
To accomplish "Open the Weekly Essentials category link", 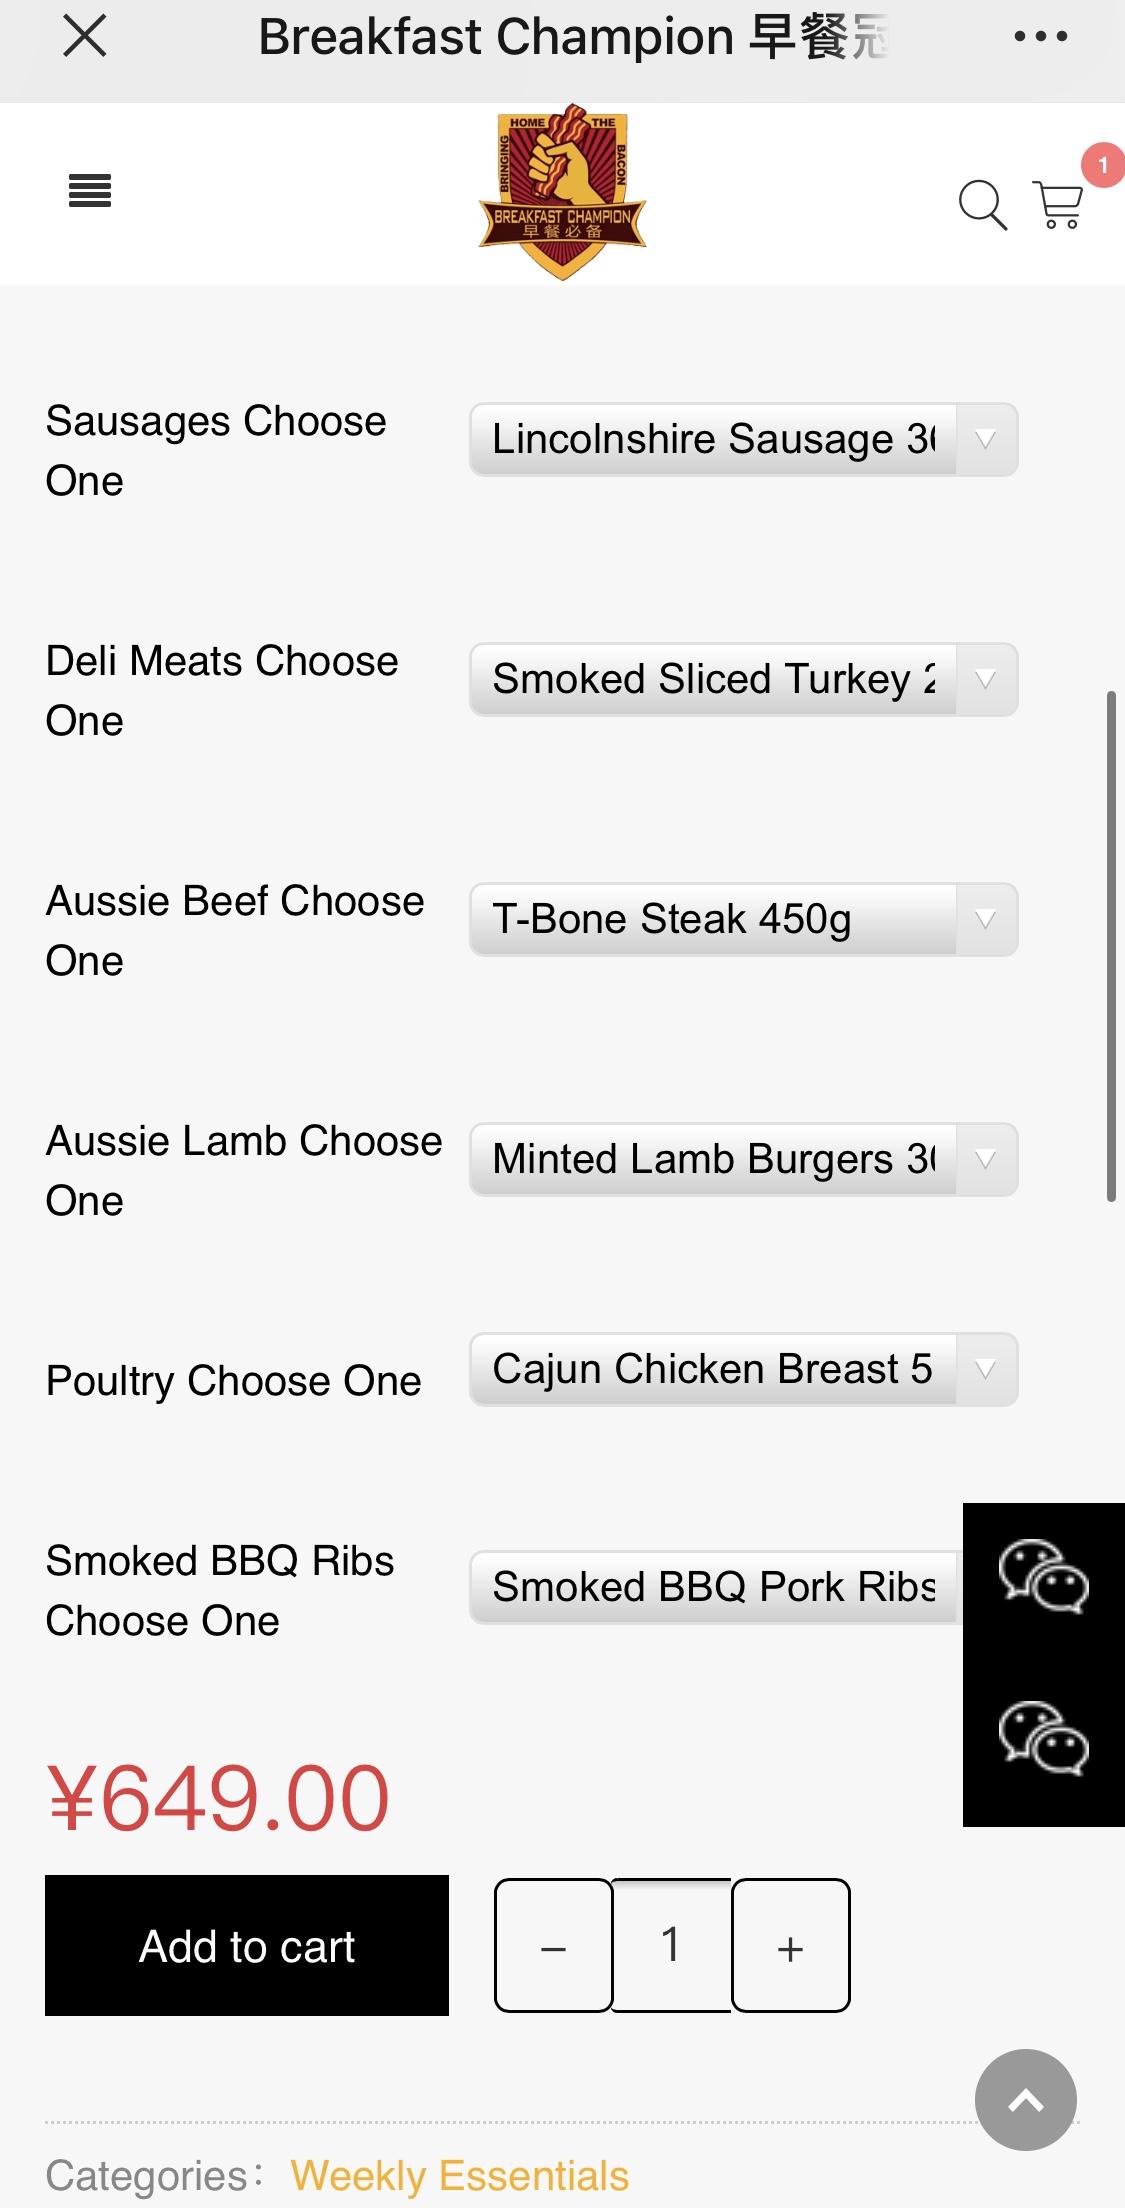I will 460,2176.
